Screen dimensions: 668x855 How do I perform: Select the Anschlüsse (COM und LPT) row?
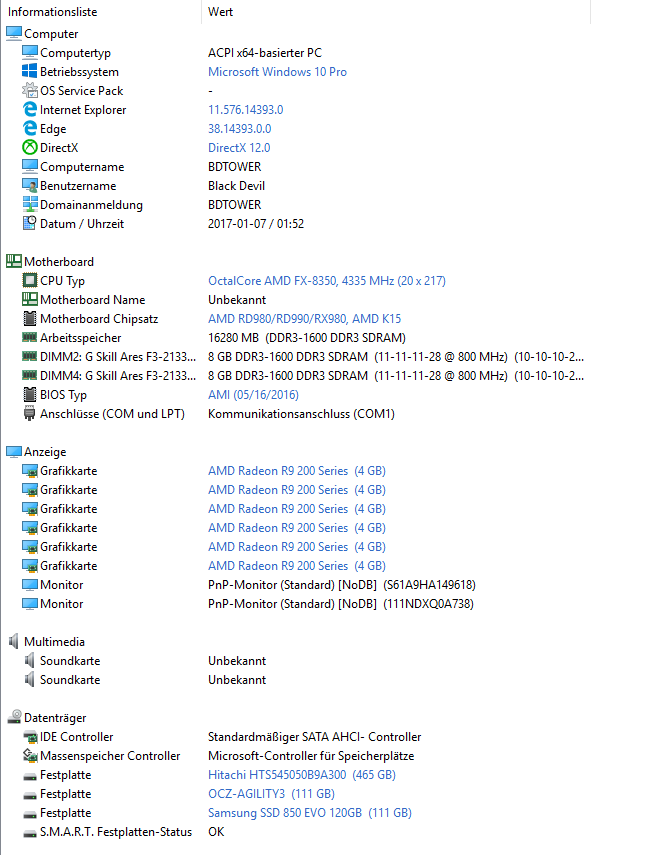click(112, 414)
